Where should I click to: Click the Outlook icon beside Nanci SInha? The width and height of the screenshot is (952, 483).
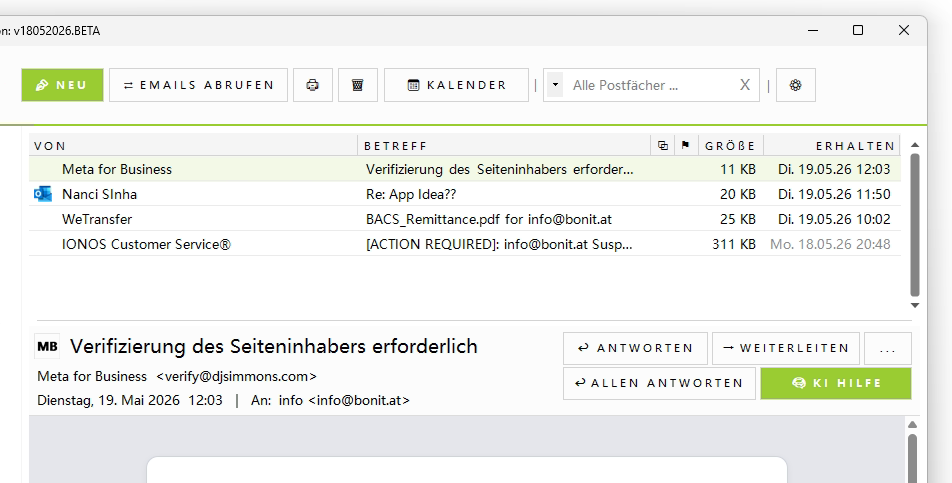click(x=42, y=194)
